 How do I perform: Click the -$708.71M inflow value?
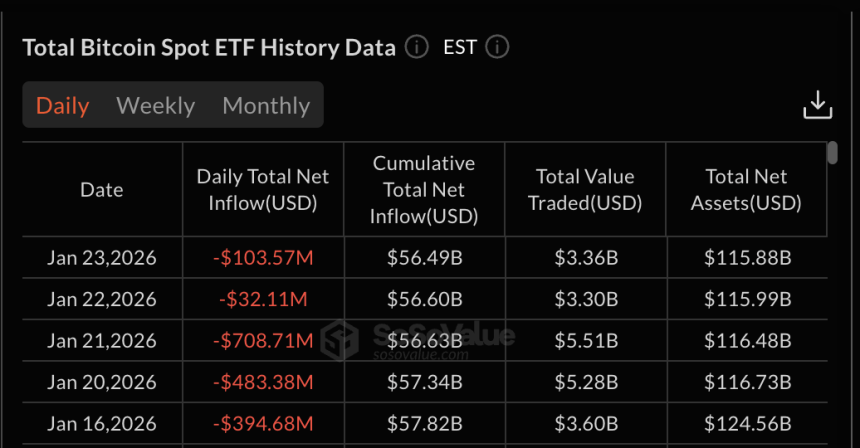263,341
